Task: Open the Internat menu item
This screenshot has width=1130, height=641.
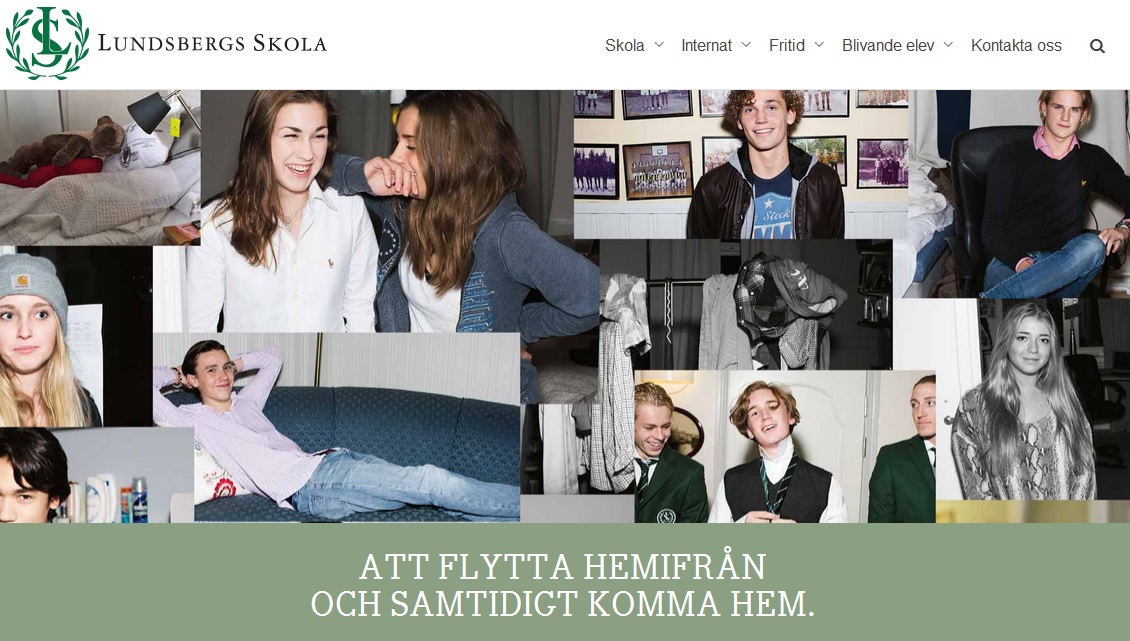Action: click(706, 45)
